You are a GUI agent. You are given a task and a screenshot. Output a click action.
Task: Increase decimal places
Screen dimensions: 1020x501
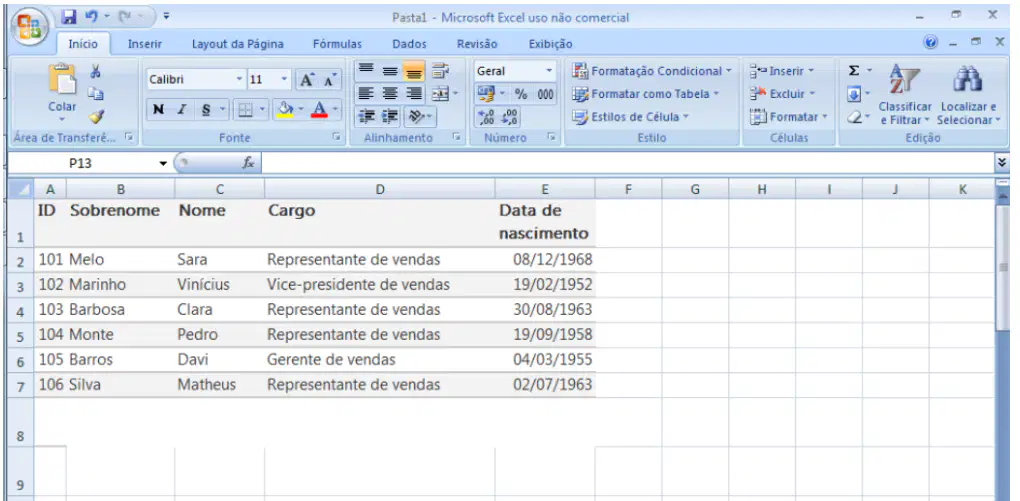pyautogui.click(x=485, y=117)
